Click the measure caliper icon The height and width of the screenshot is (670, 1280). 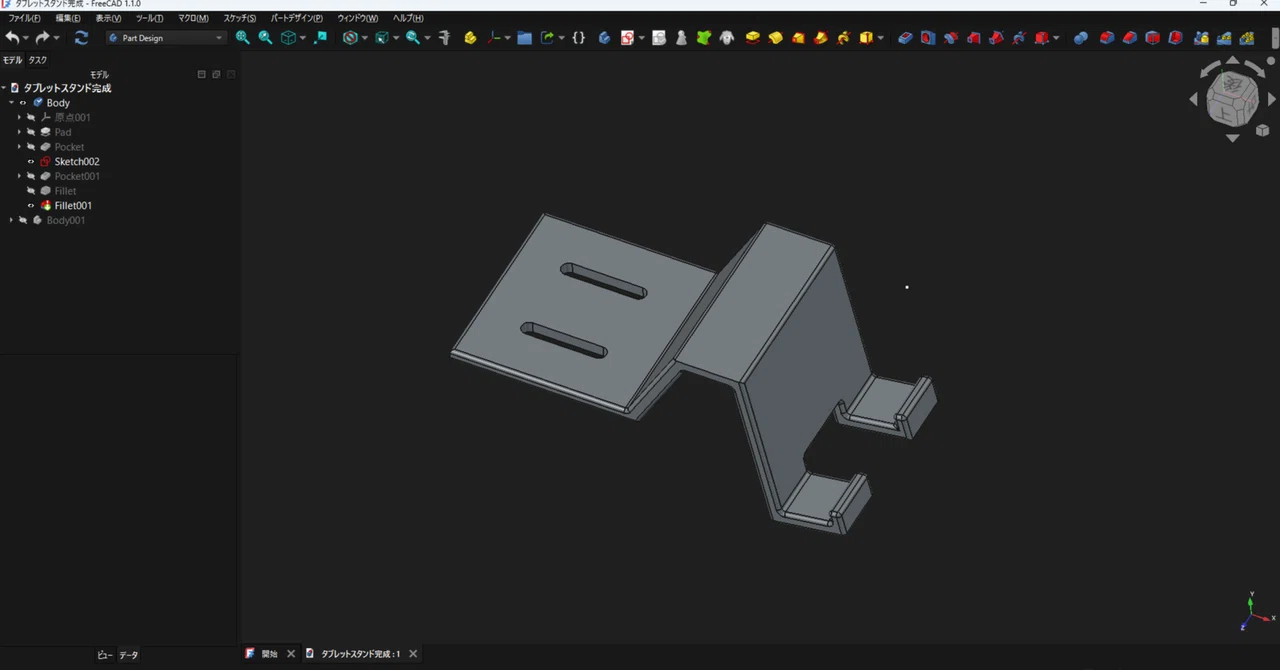point(444,38)
